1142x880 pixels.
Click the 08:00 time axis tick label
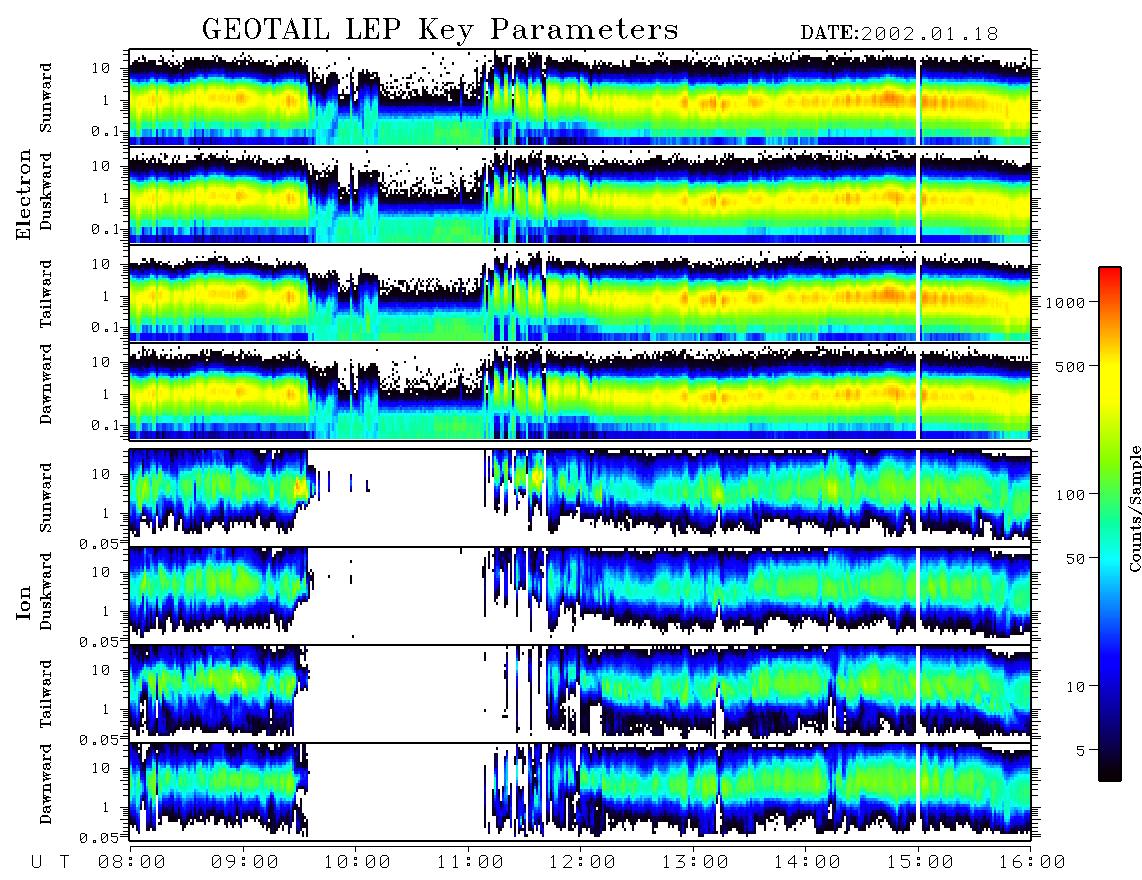(132, 862)
